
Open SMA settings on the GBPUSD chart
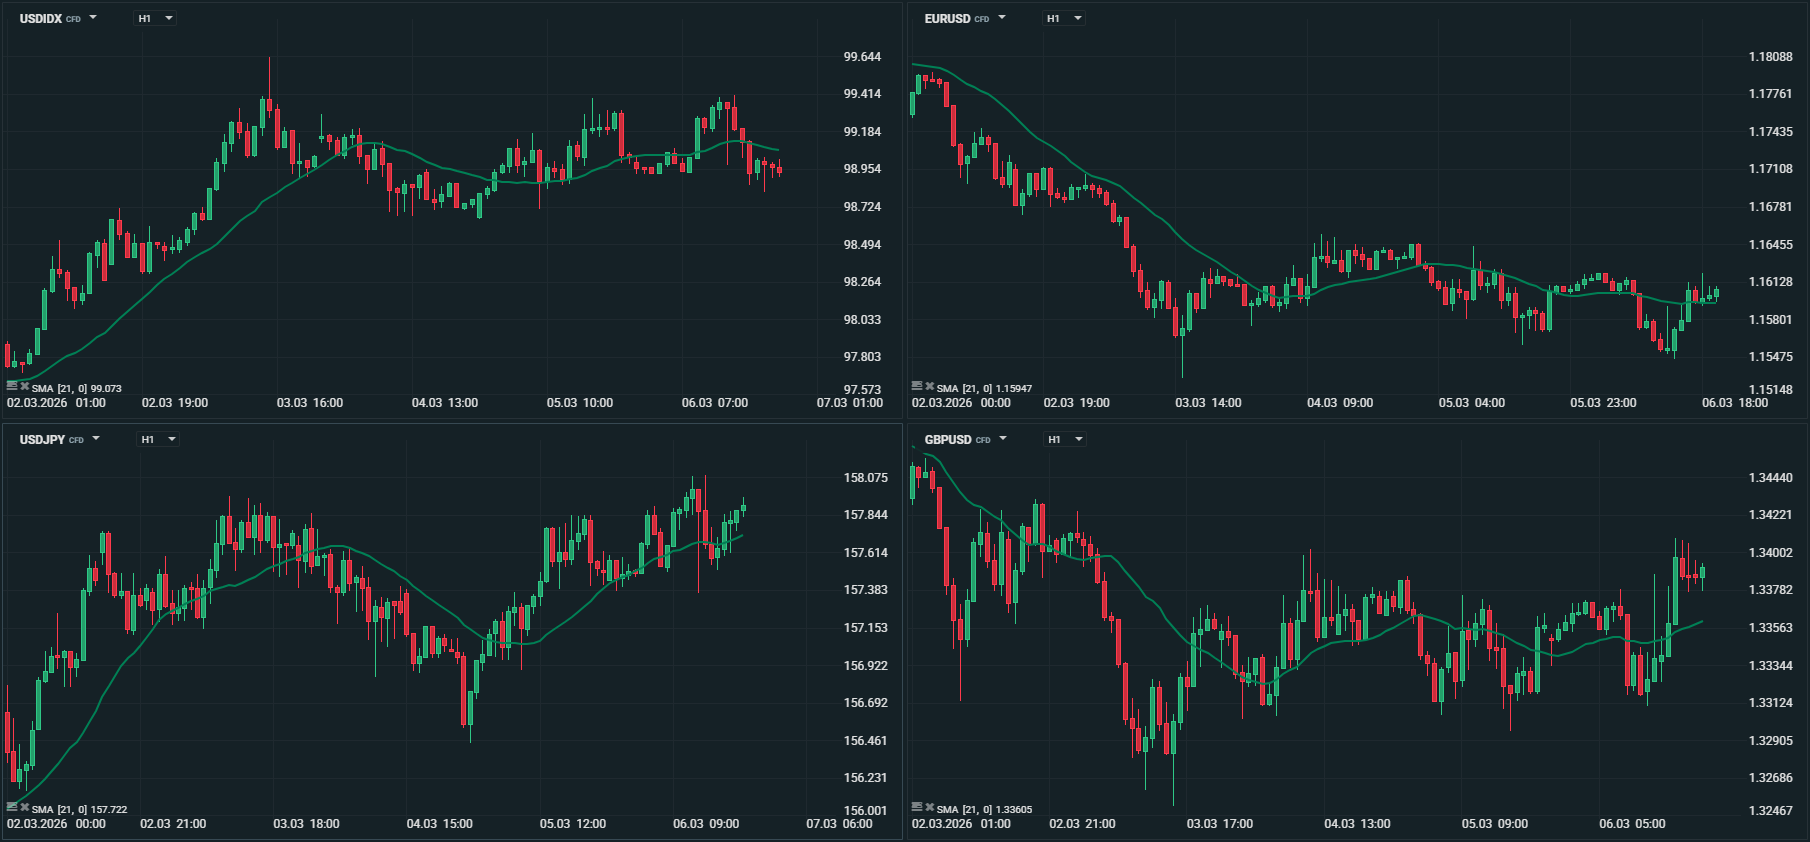tap(917, 807)
